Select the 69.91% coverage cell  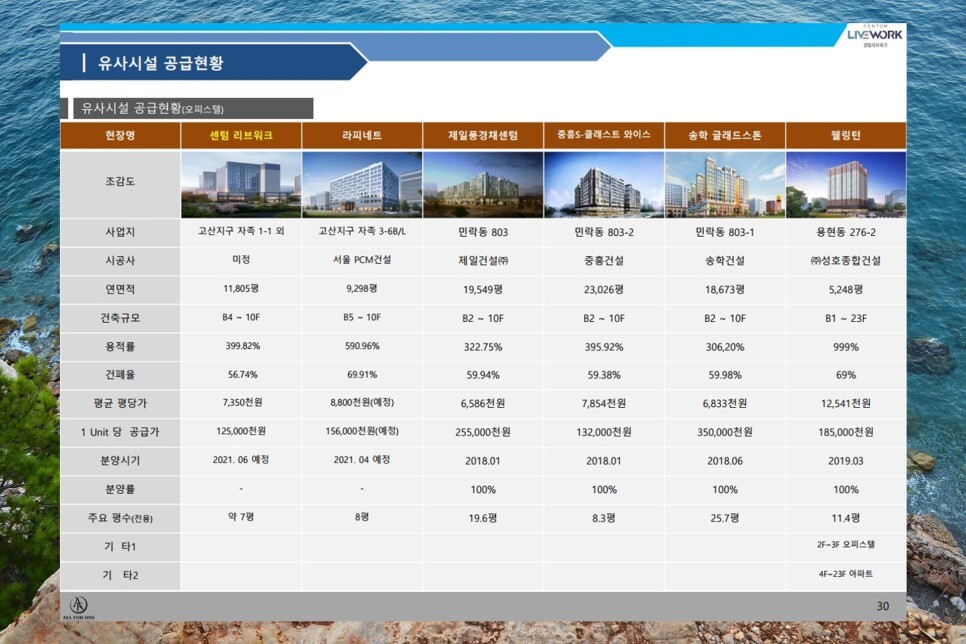362,374
